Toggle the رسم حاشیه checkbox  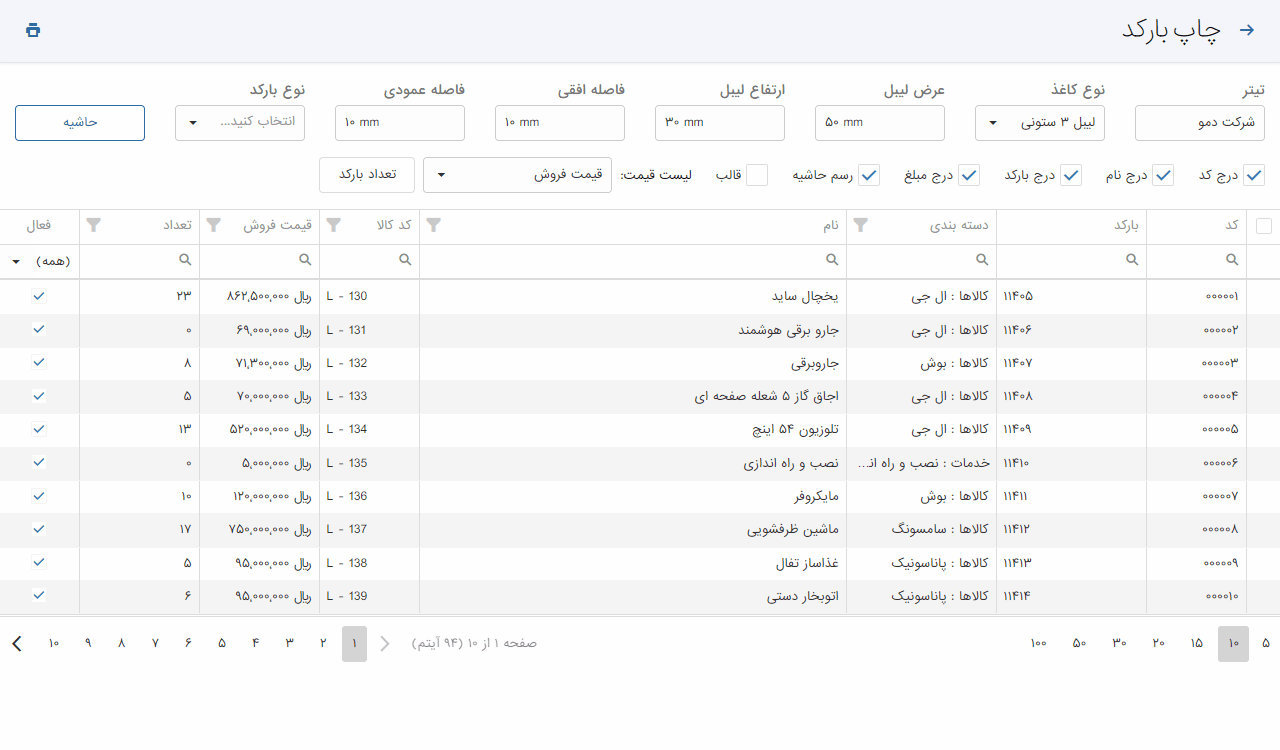[x=869, y=175]
